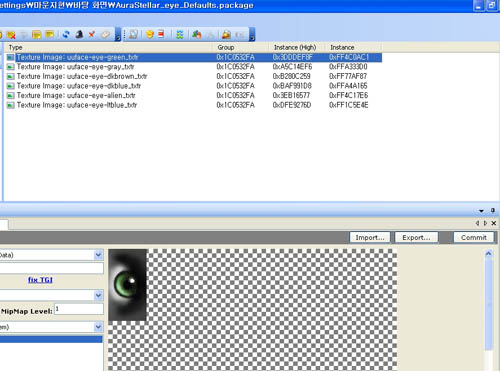Viewport: 500px width, 371px height.
Task: Click the black hat toolbar icon
Action: [79, 34]
